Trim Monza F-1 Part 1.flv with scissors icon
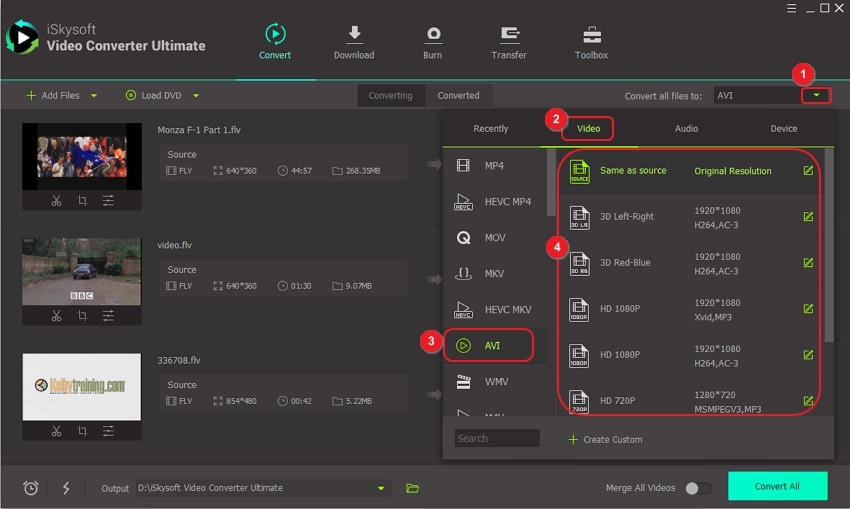 click(56, 201)
